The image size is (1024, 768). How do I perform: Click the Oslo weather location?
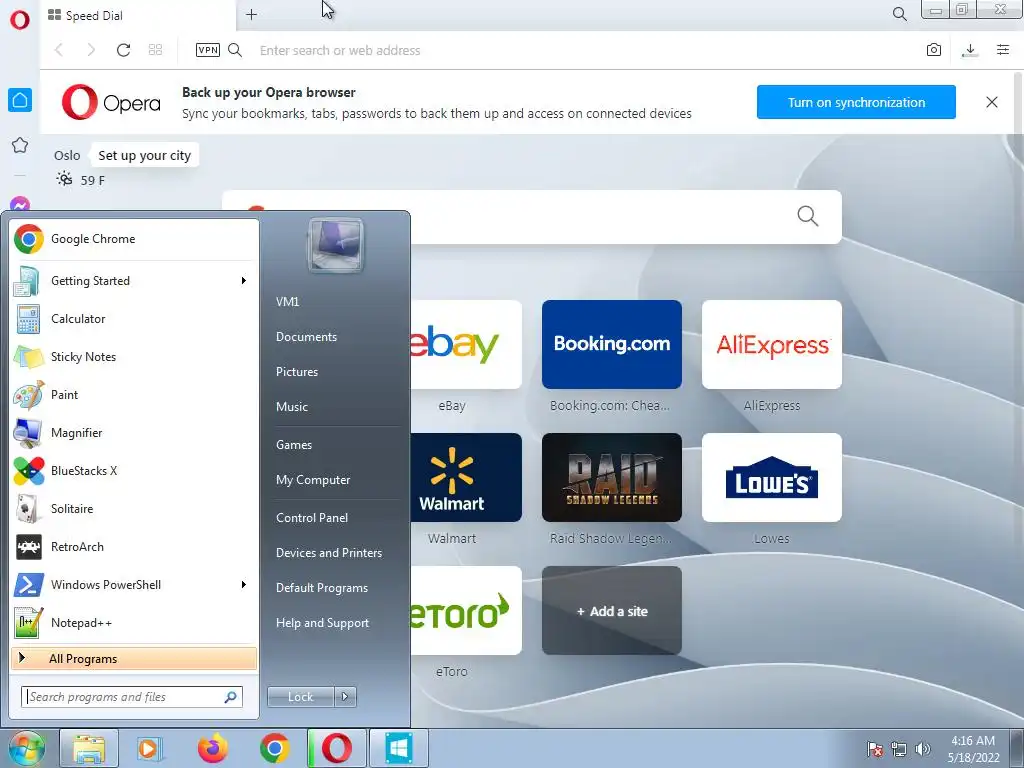tap(67, 155)
